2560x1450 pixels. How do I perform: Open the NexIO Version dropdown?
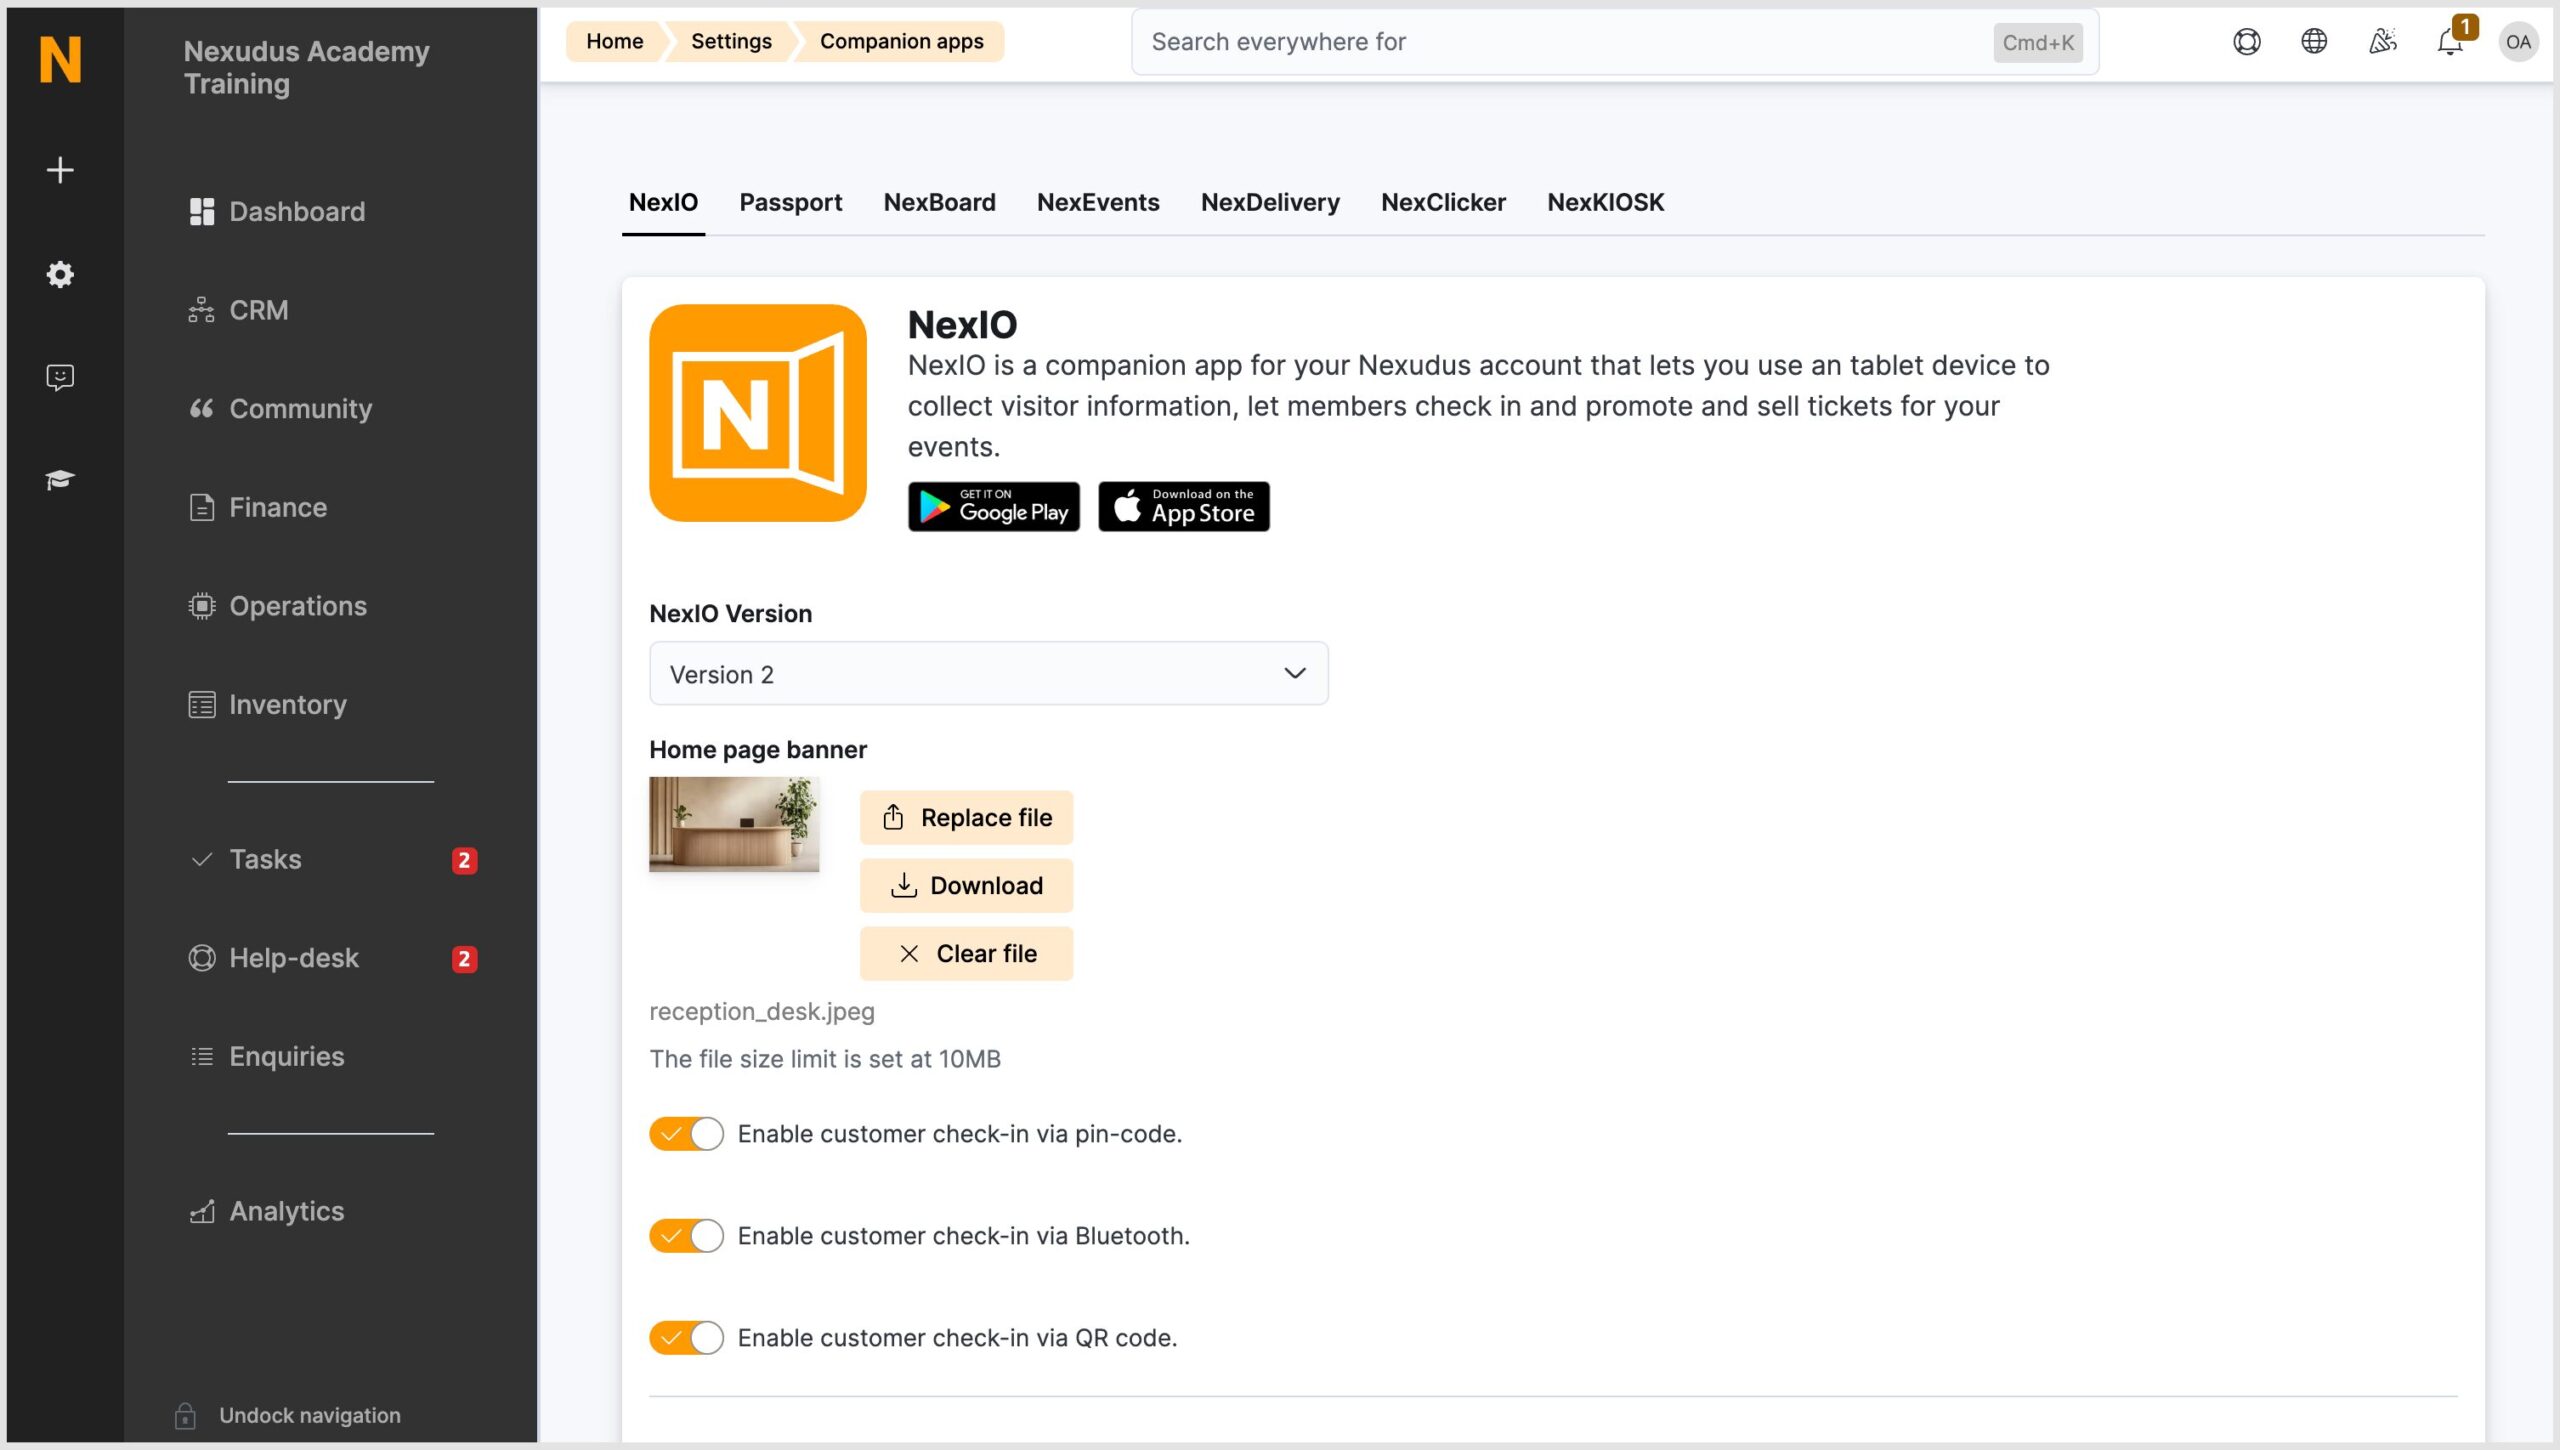point(988,673)
